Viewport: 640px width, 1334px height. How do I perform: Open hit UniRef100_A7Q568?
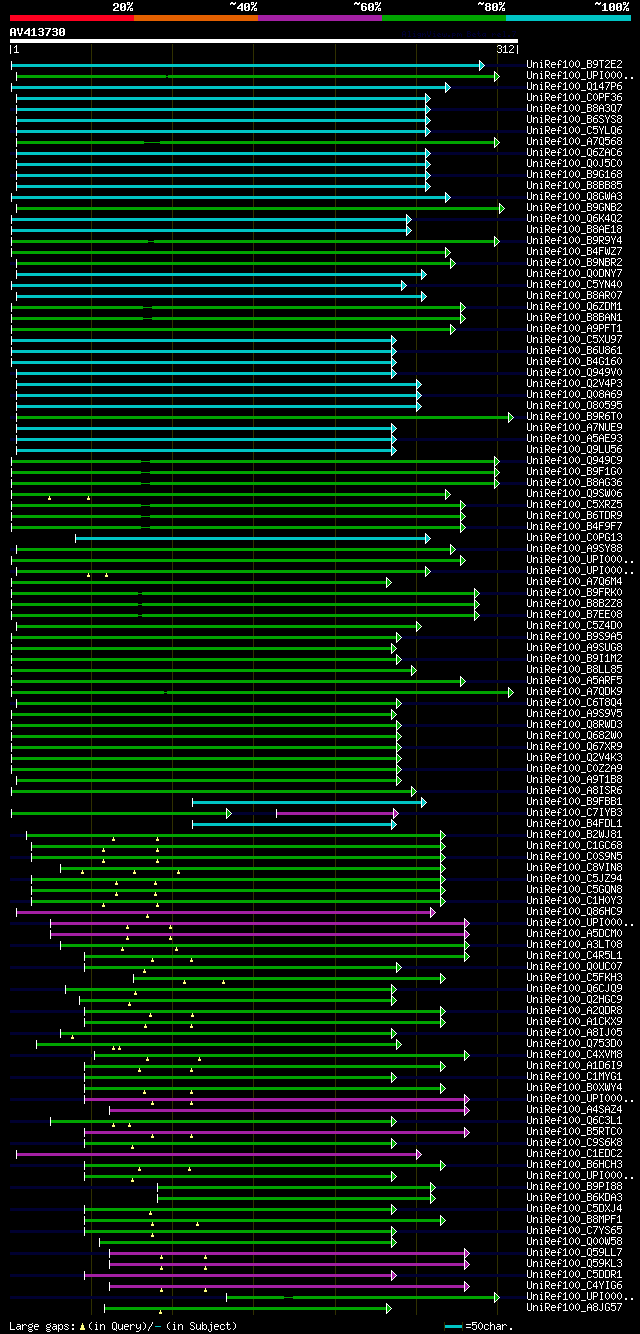tap(575, 142)
